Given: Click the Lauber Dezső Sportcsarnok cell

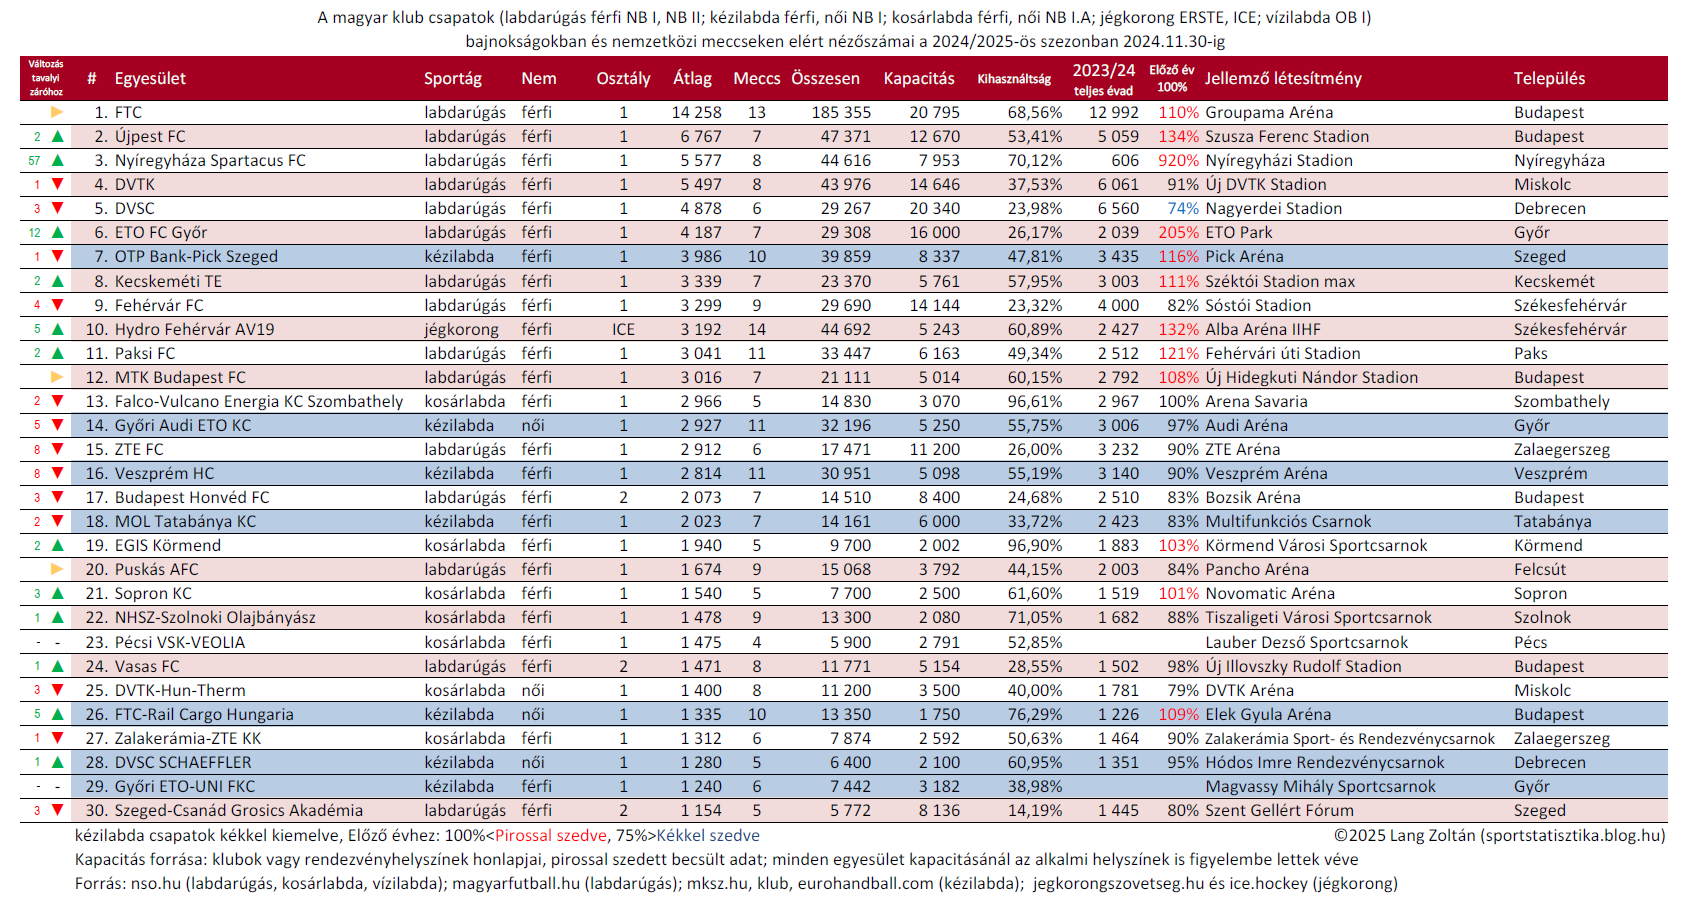Looking at the screenshot, I should point(1306,642).
